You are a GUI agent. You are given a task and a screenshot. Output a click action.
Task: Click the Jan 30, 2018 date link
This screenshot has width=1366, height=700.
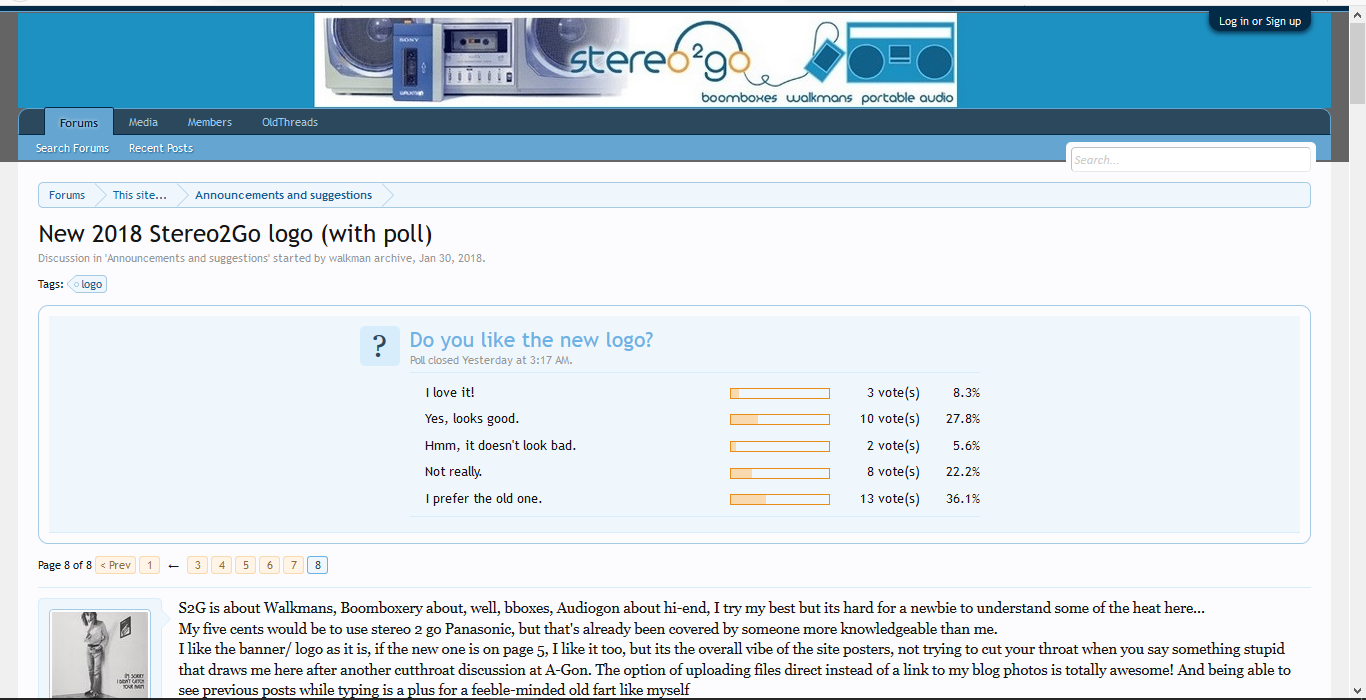(x=451, y=258)
